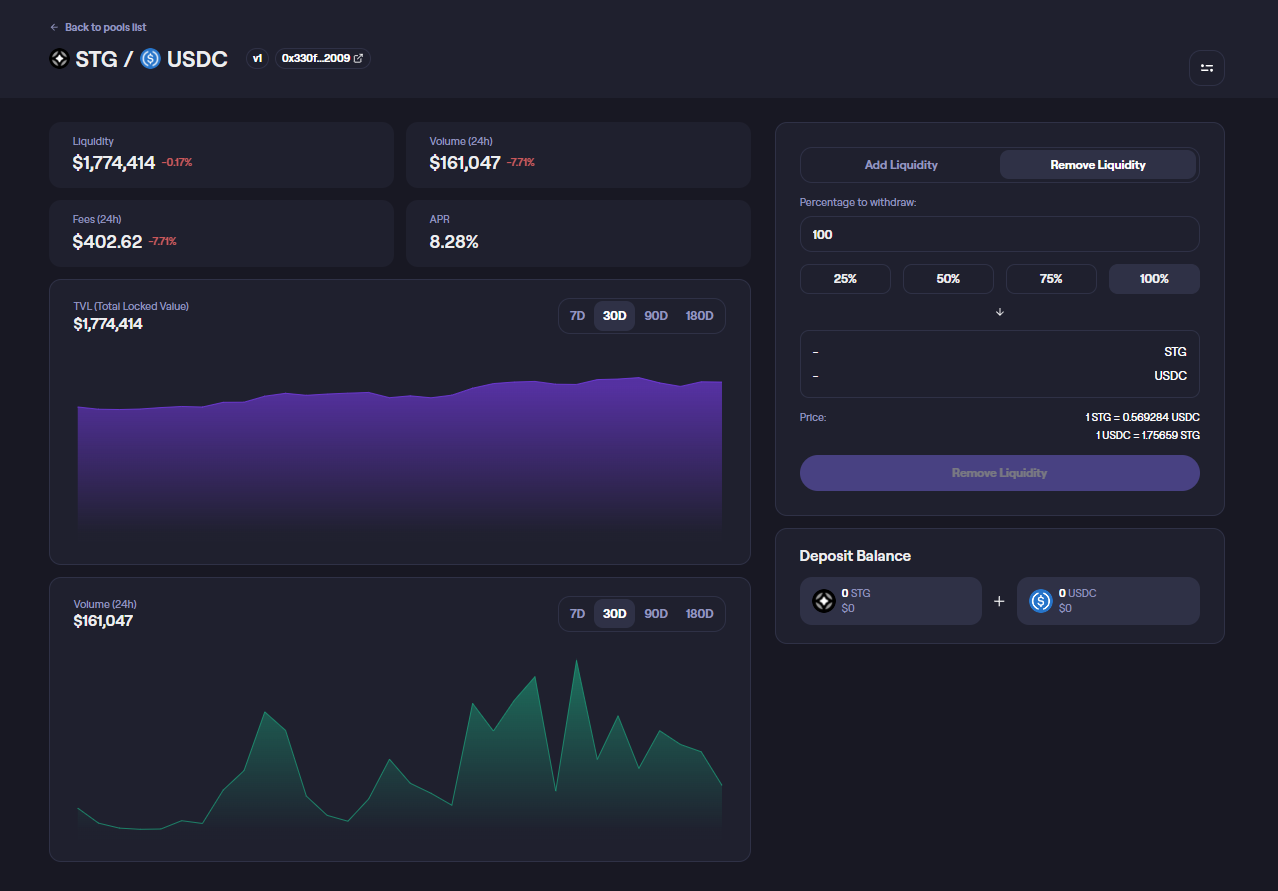The image size is (1278, 891).
Task: Select the 50% withdraw option
Action: pyautogui.click(x=948, y=279)
